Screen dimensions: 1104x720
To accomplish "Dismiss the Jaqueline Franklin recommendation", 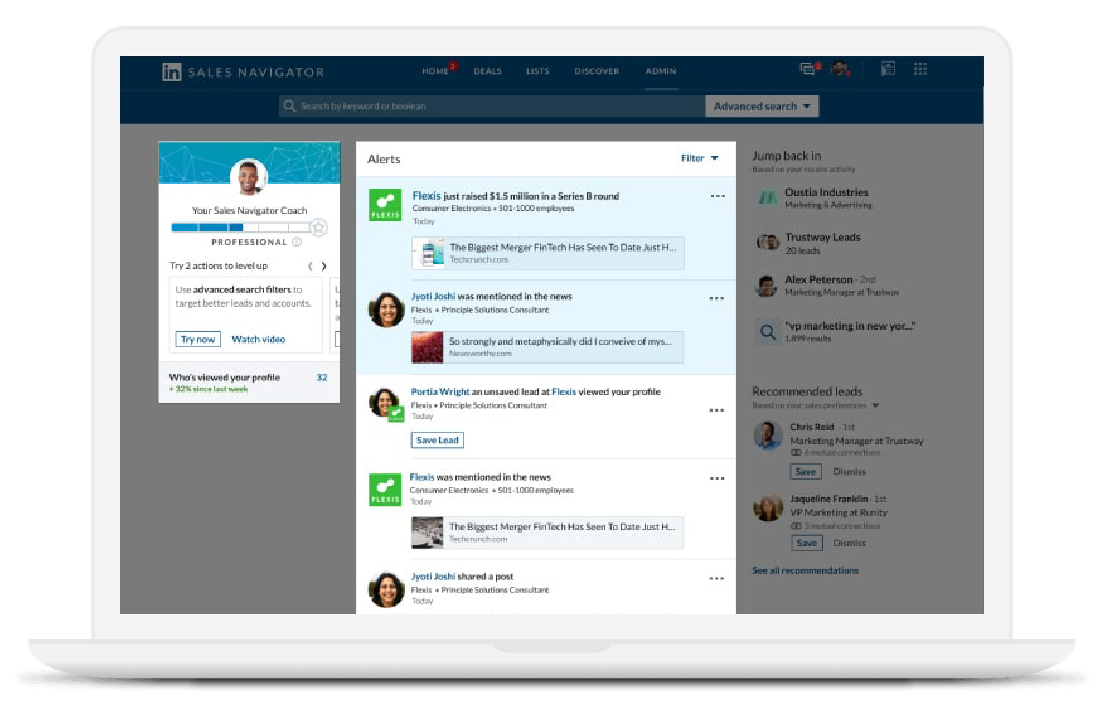I will click(x=849, y=543).
